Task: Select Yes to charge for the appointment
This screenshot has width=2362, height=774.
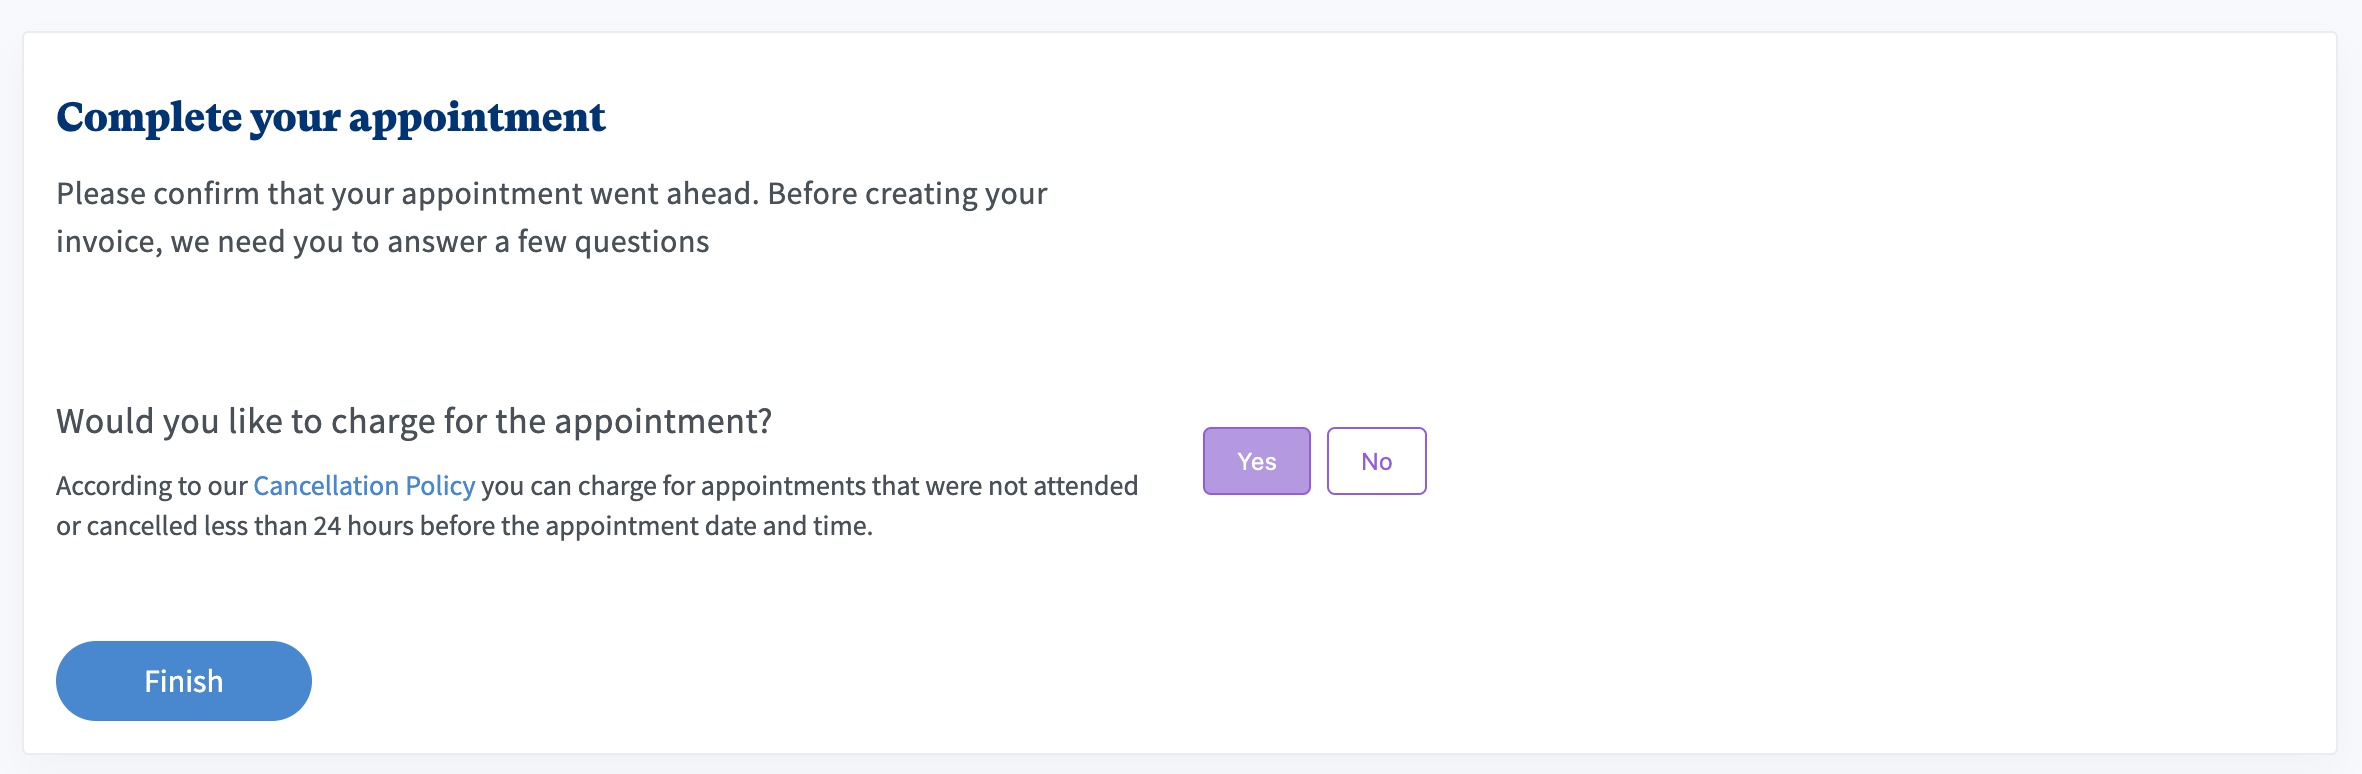Action: (1256, 461)
